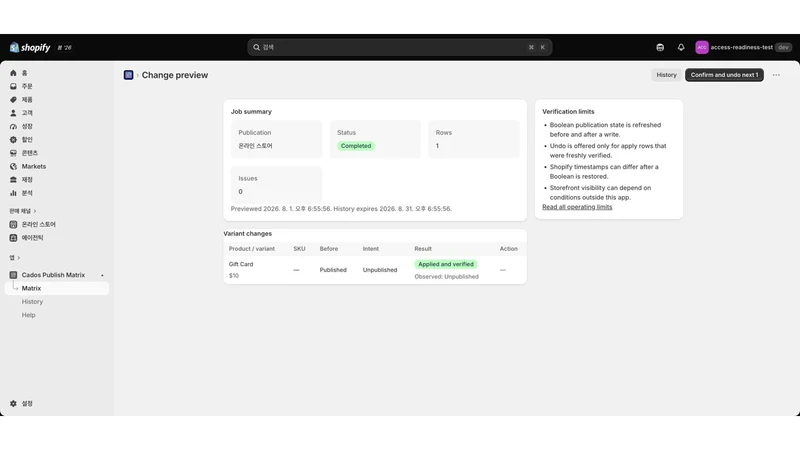Open the Discounts (할인) badge icon
This screenshot has height=450, width=800.
pos(13,139)
